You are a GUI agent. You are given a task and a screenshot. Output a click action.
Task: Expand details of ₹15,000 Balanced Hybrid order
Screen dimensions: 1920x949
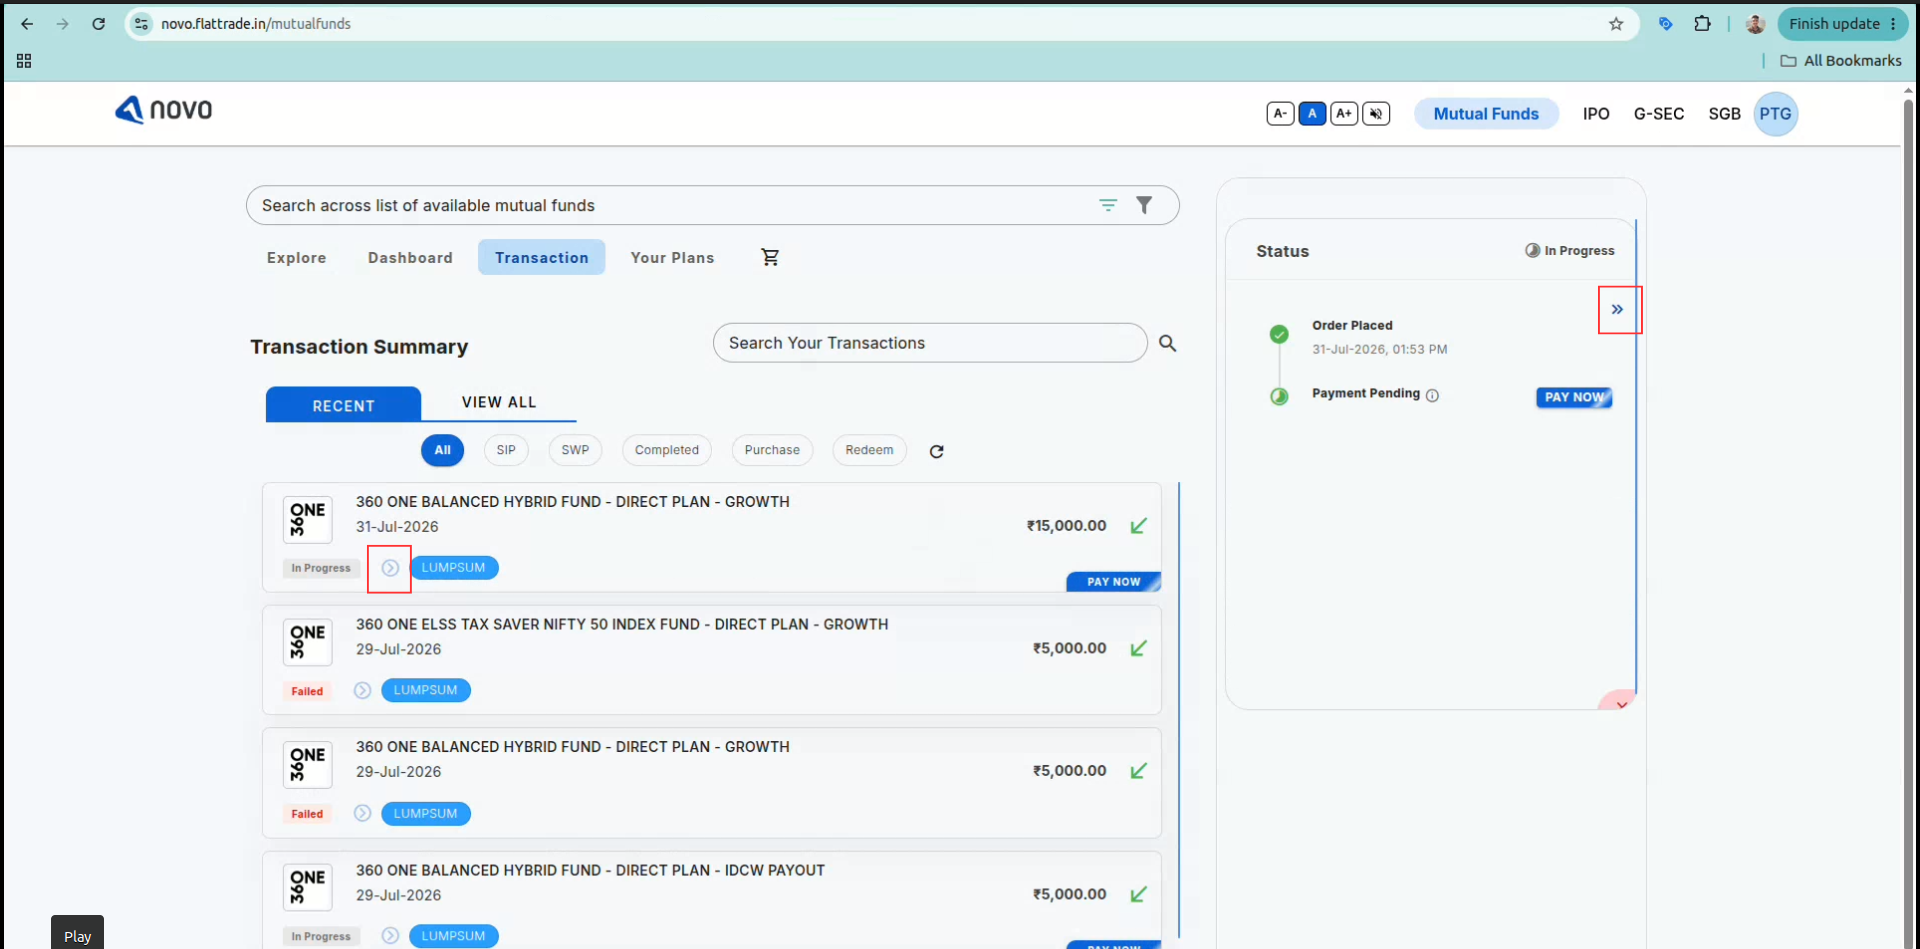click(390, 568)
